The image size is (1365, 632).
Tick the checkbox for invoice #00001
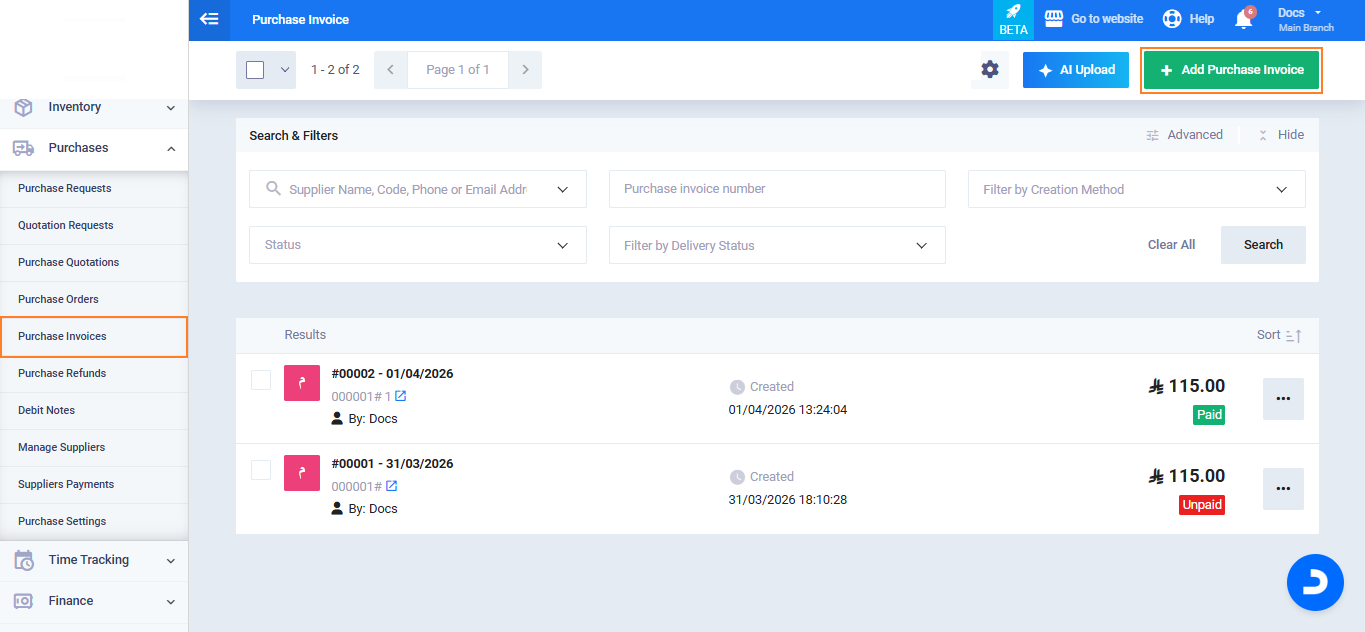point(261,470)
